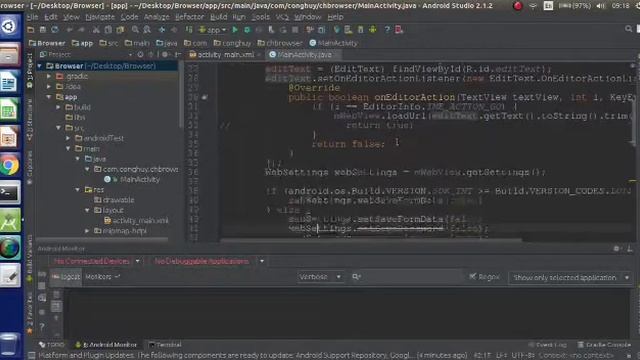Click the Make Project icon
The image size is (640, 360).
click(189, 30)
